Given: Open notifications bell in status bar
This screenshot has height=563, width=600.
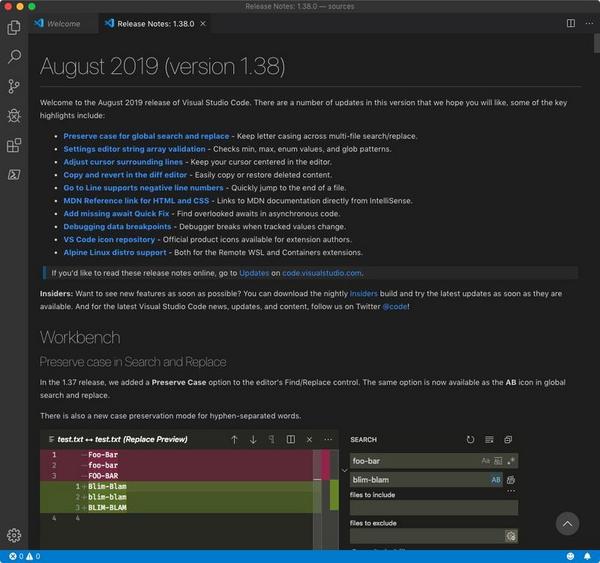Looking at the screenshot, I should (587, 556).
